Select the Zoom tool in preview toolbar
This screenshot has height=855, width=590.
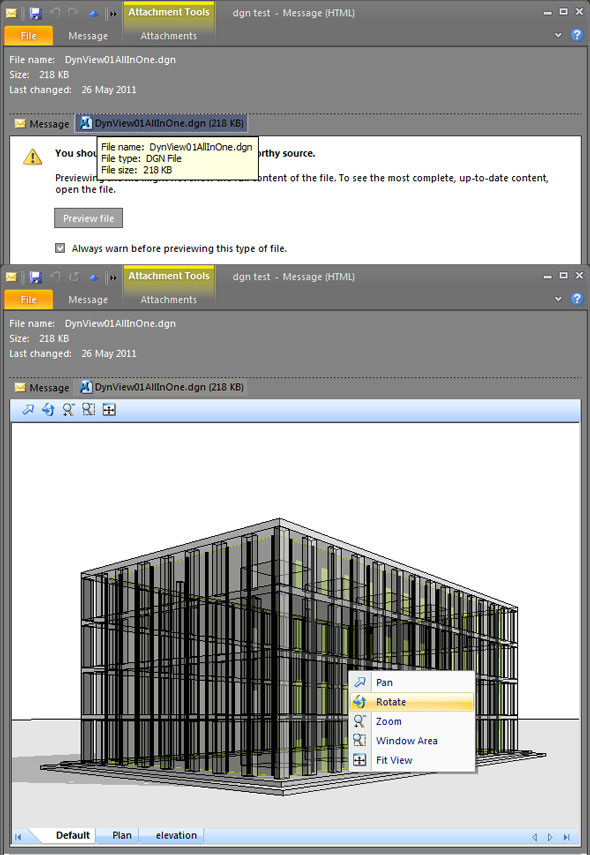tap(68, 410)
